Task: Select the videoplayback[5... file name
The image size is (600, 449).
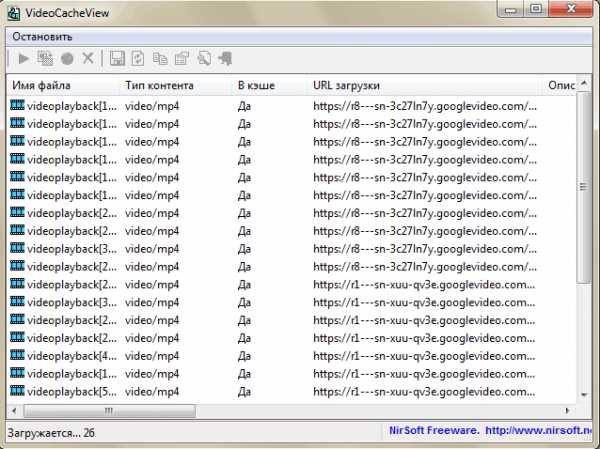Action: [x=72, y=392]
